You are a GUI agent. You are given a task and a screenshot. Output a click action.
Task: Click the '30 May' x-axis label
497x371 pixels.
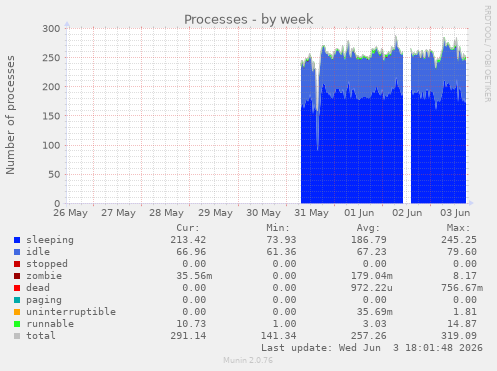pyautogui.click(x=263, y=213)
